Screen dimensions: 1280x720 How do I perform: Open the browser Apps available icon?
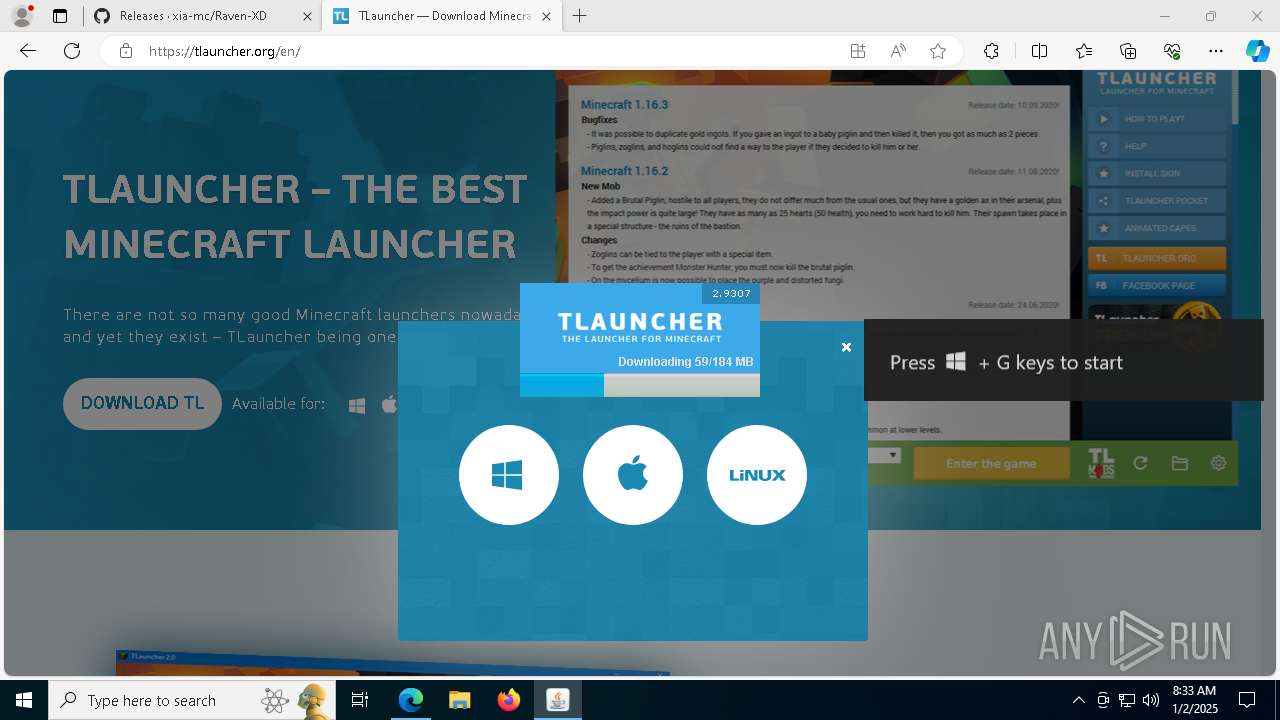(858, 51)
